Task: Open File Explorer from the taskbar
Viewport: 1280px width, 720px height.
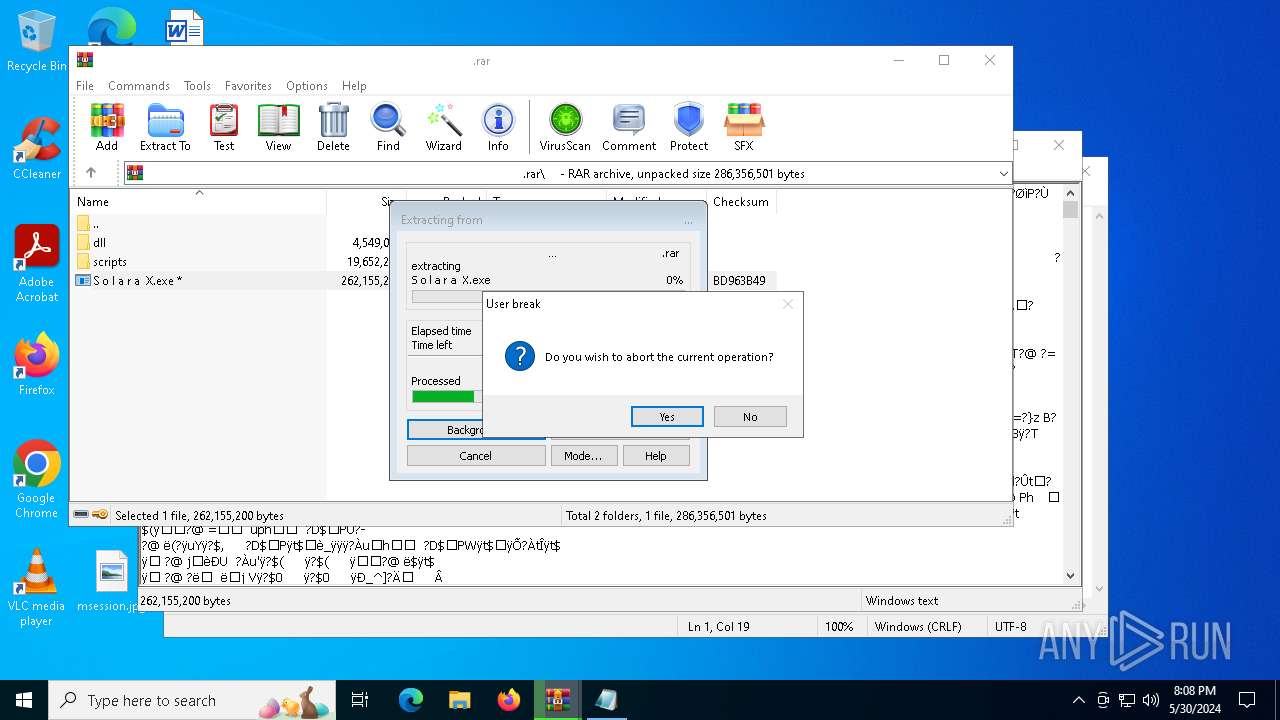Action: (x=459, y=700)
